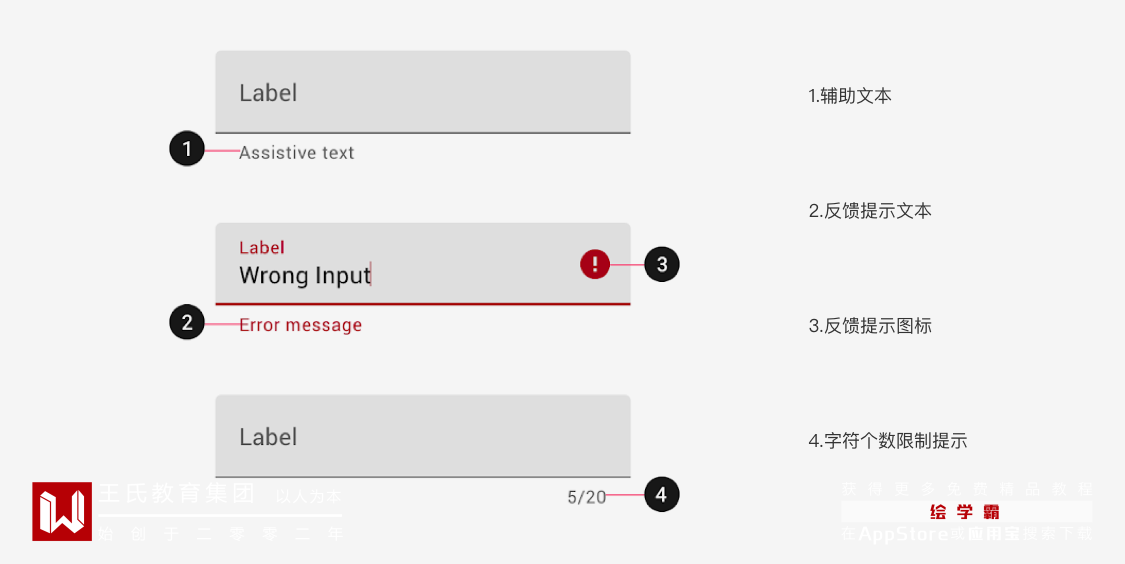Click the numbered marker 3 badge
1125x564 pixels.
662,264
